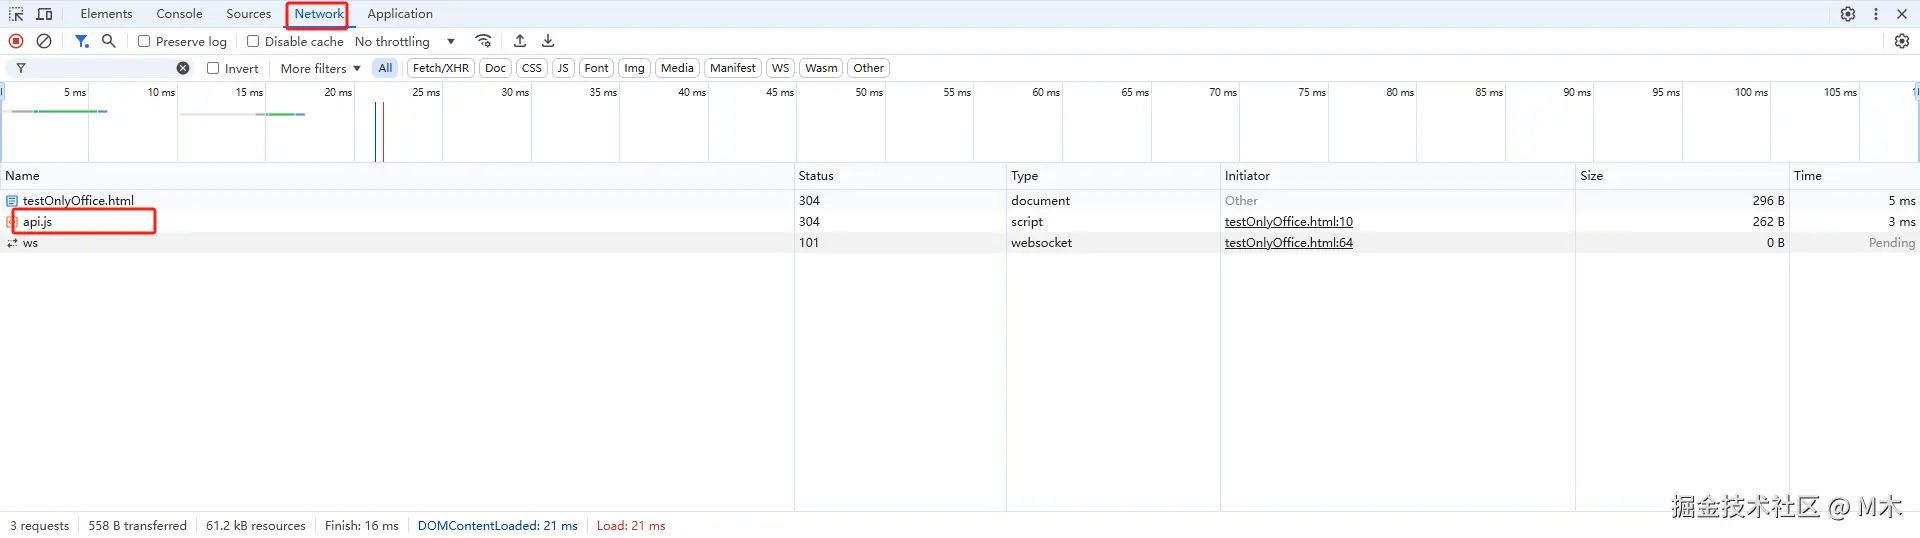Click the 25 ms mark on the timeline overview
Screen dimensions: 1920x538
pyautogui.click(x=426, y=92)
